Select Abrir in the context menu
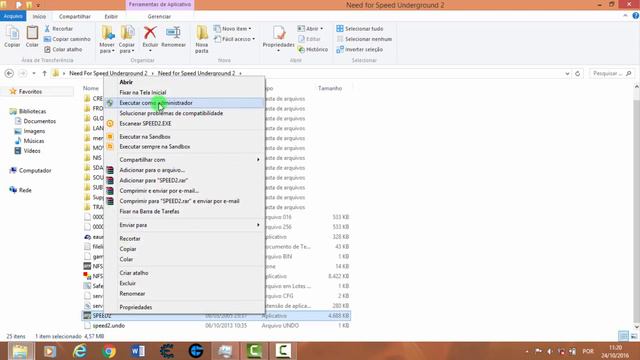The width and height of the screenshot is (640, 360). [184, 82]
